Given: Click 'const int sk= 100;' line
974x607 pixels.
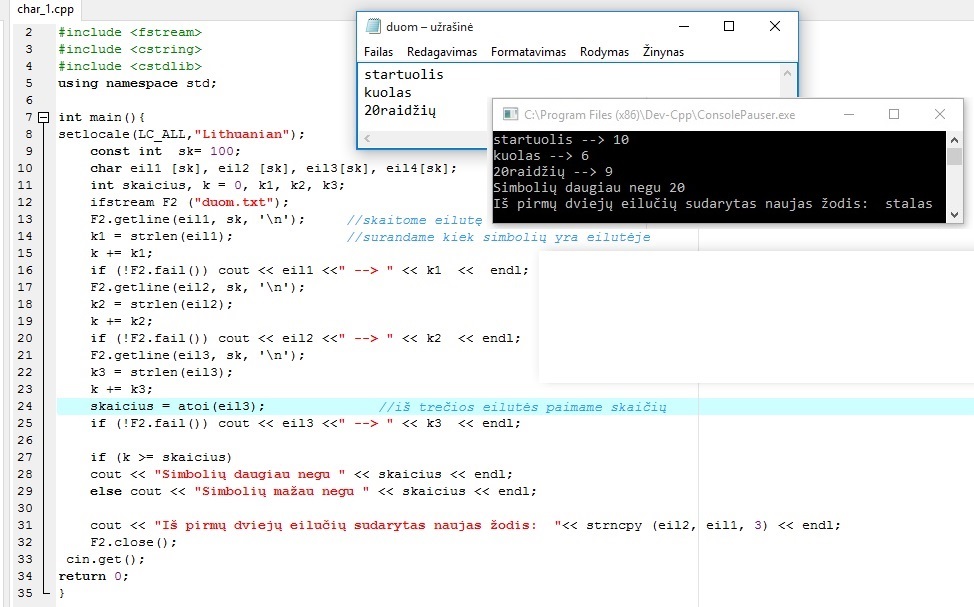Looking at the screenshot, I should click(165, 151).
